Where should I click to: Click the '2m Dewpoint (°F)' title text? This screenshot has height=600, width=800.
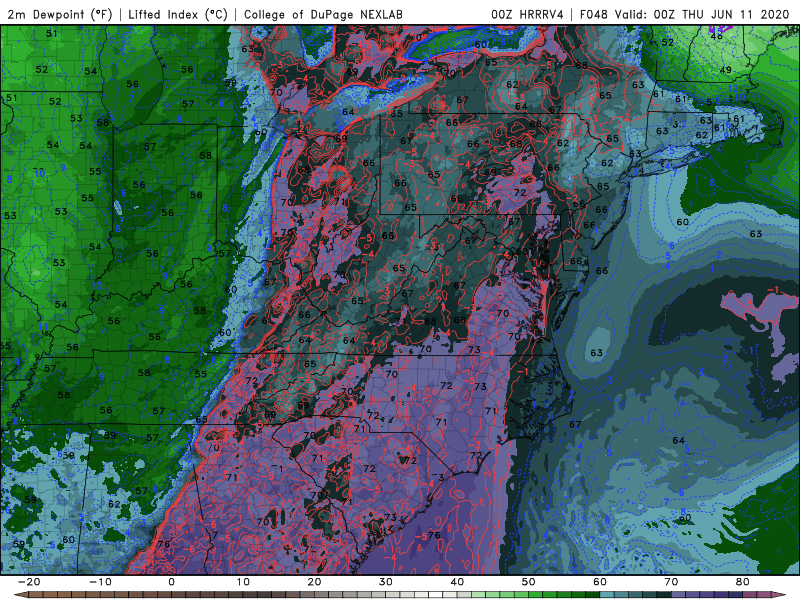point(60,14)
